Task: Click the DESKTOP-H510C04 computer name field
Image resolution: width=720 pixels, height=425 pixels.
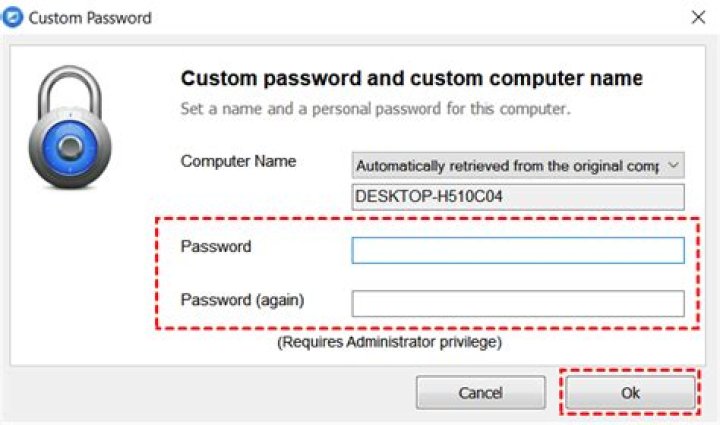Action: 518,196
